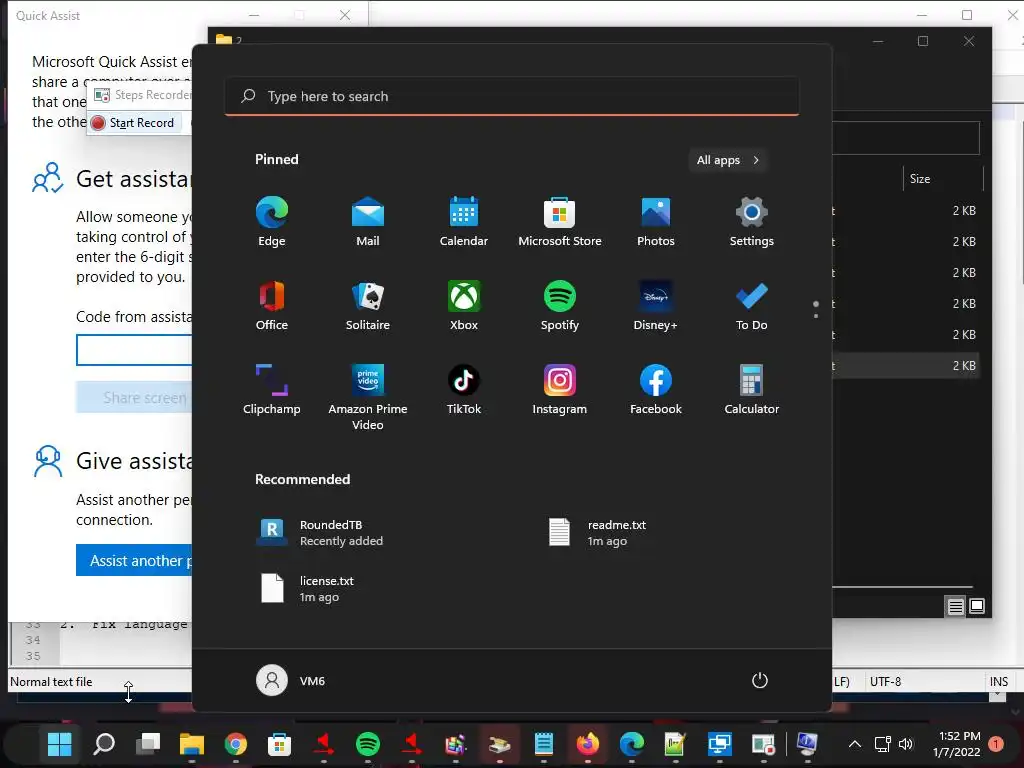Screen dimensions: 1024x768
Task: Open the Settings pinned app
Action: (752, 221)
